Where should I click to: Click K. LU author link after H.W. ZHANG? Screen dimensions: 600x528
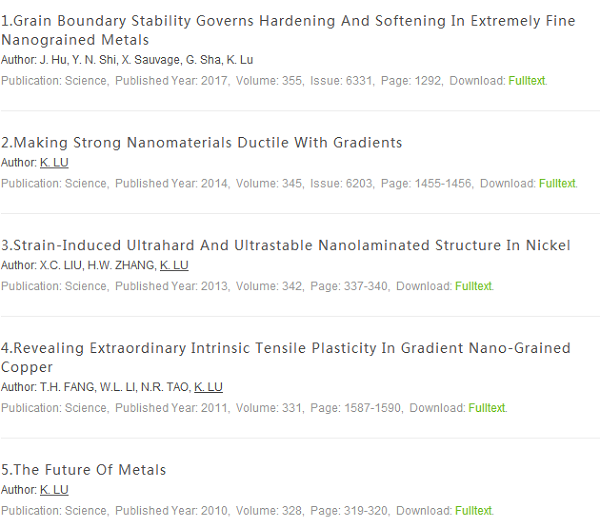click(174, 265)
